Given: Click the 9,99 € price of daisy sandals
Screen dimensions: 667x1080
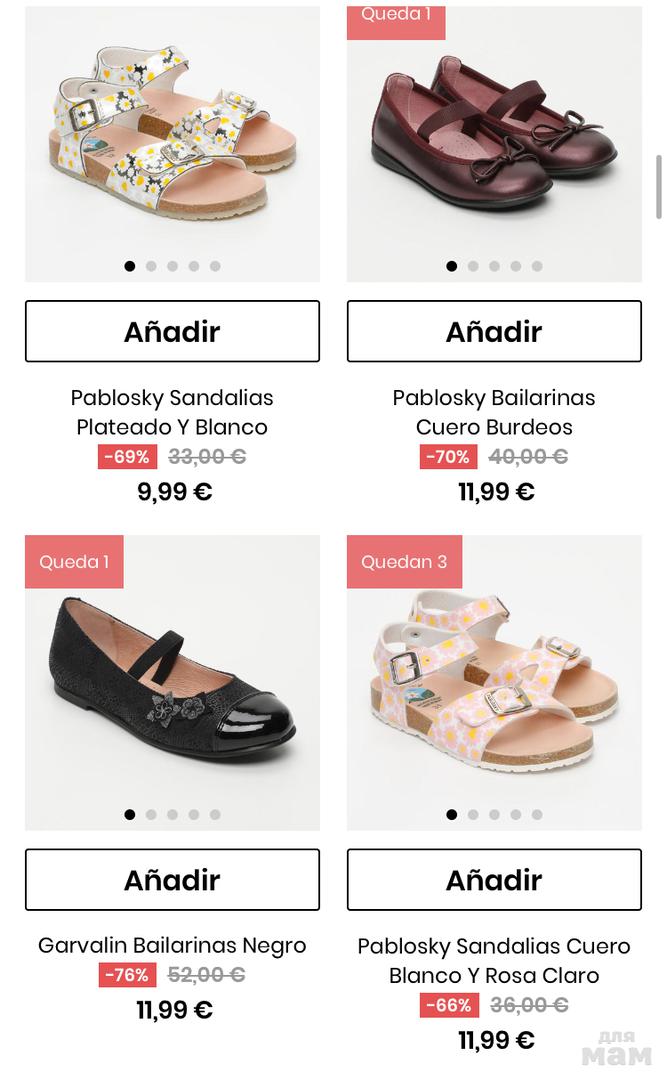Looking at the screenshot, I should click(175, 492).
